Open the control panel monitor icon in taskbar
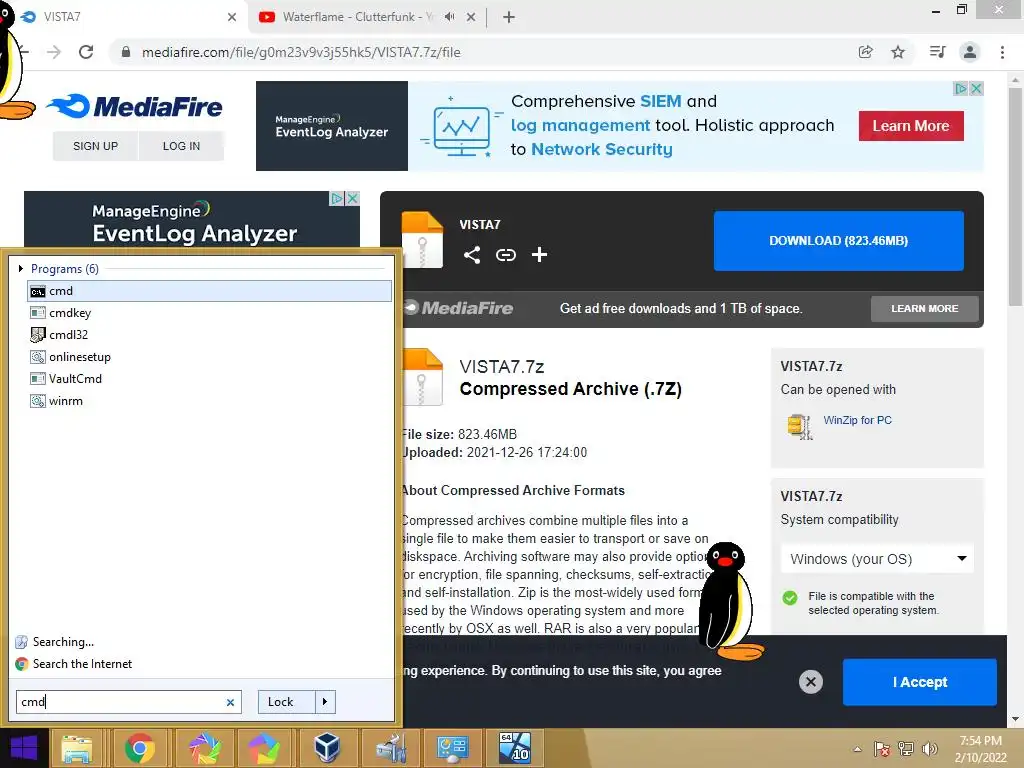The width and height of the screenshot is (1024, 768). click(452, 748)
